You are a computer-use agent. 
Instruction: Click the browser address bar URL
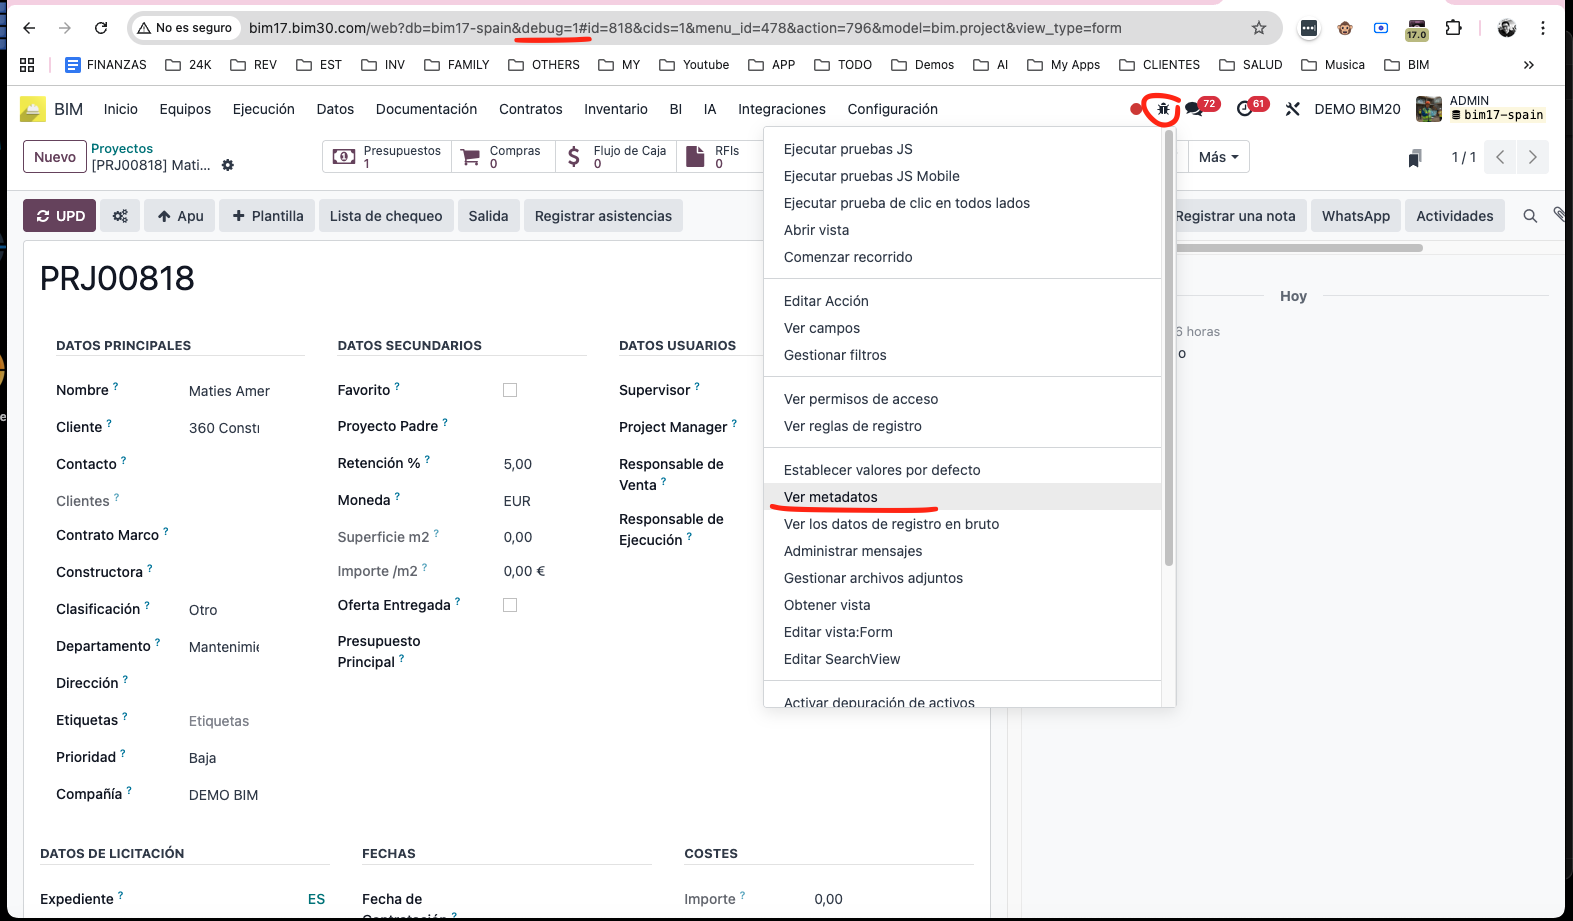[x=685, y=28]
